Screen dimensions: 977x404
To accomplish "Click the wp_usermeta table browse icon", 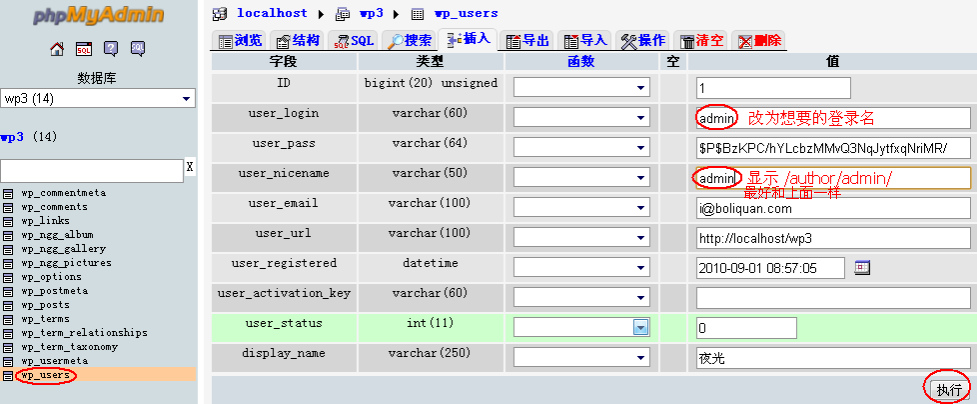I will 8,361.
